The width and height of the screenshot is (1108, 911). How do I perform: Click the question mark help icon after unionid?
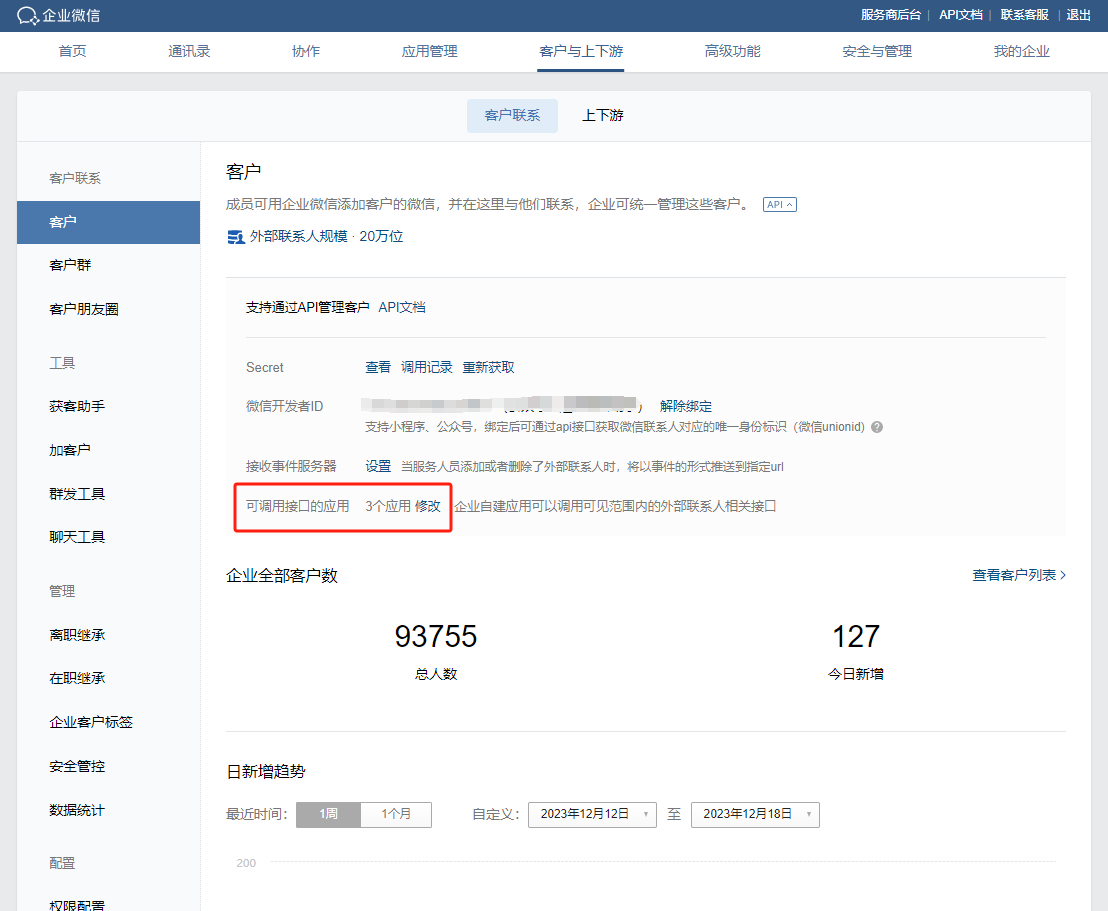tap(877, 427)
